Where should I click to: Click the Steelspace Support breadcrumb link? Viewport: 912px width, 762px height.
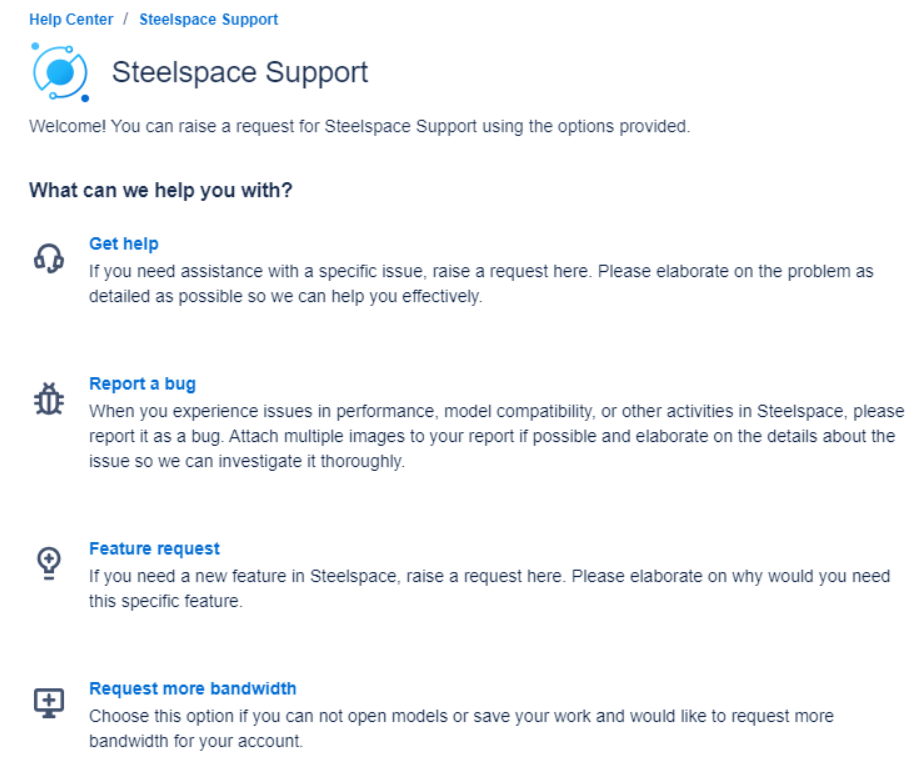tap(209, 19)
